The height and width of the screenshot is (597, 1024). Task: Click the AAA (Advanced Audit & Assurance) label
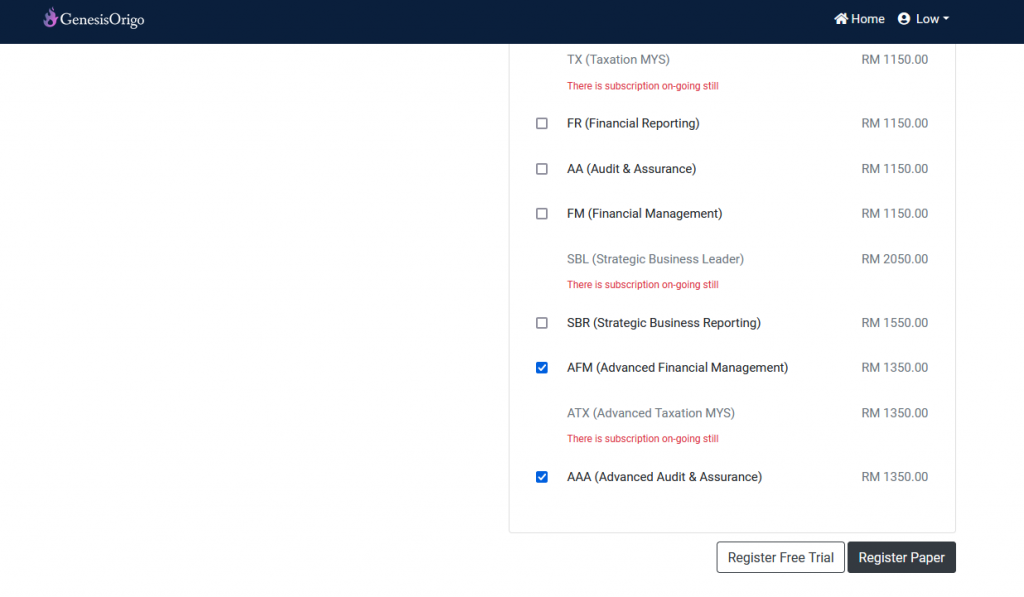[664, 477]
